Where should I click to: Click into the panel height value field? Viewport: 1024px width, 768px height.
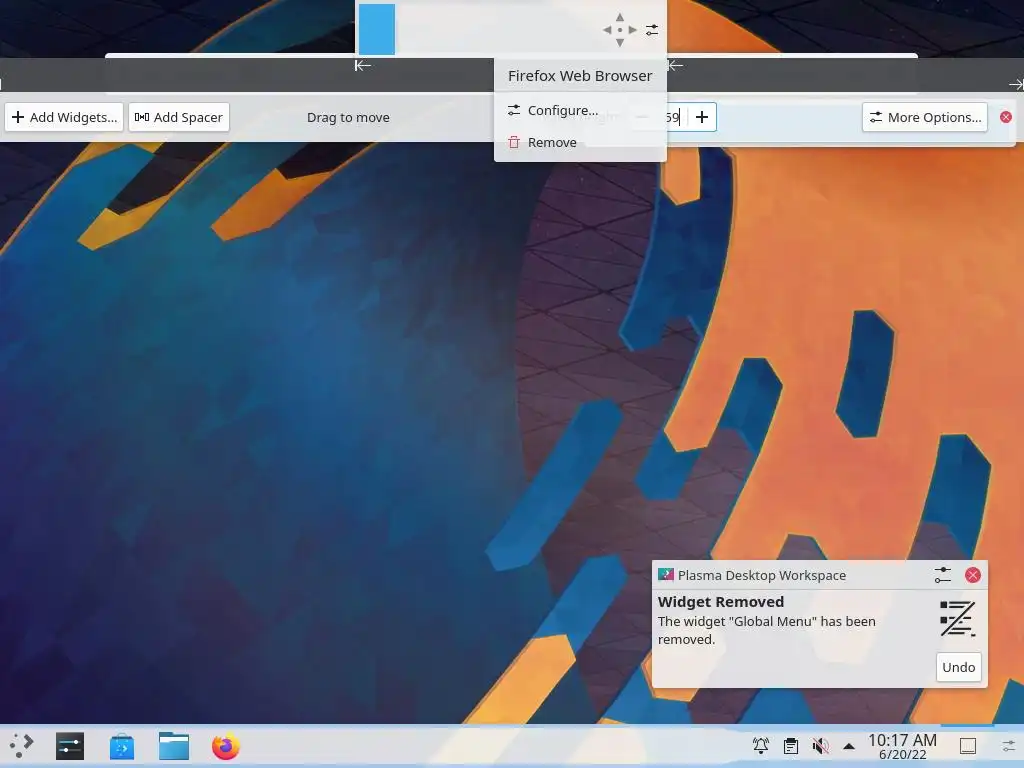[x=673, y=117]
